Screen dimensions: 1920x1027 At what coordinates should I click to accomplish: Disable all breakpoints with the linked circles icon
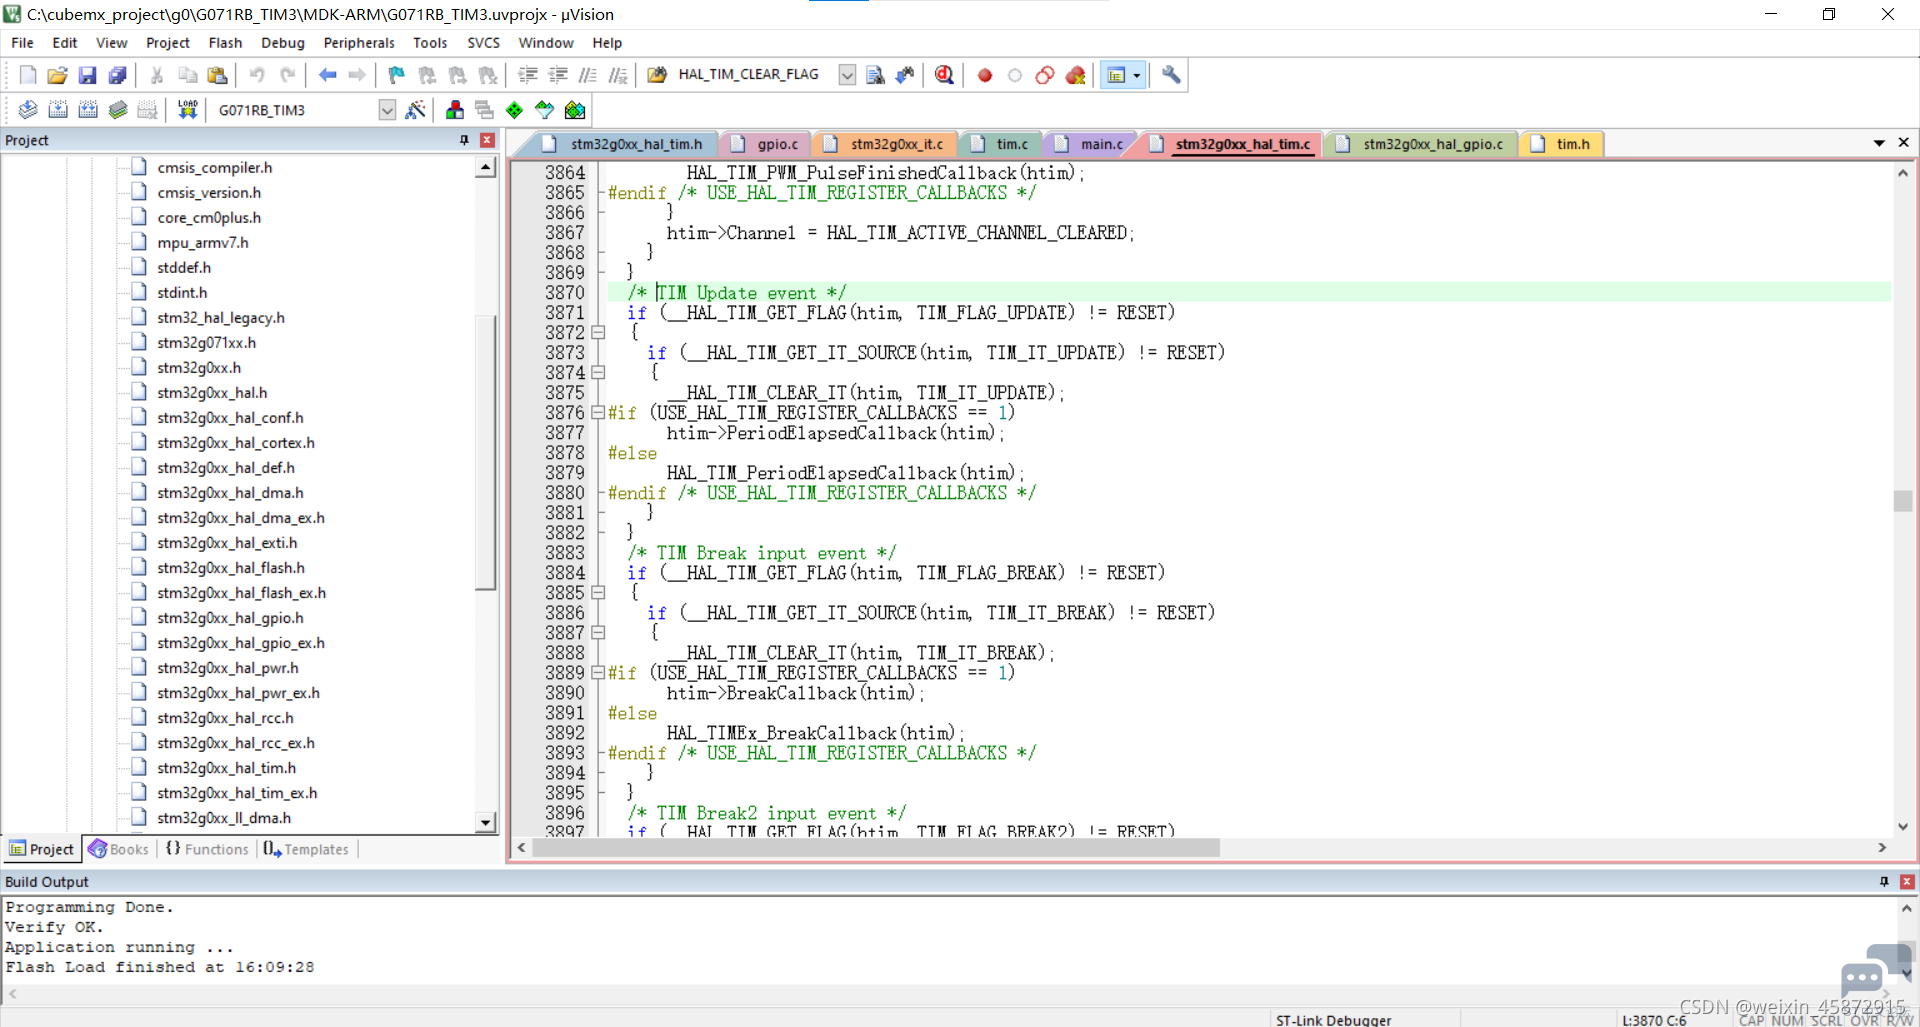coord(1045,75)
